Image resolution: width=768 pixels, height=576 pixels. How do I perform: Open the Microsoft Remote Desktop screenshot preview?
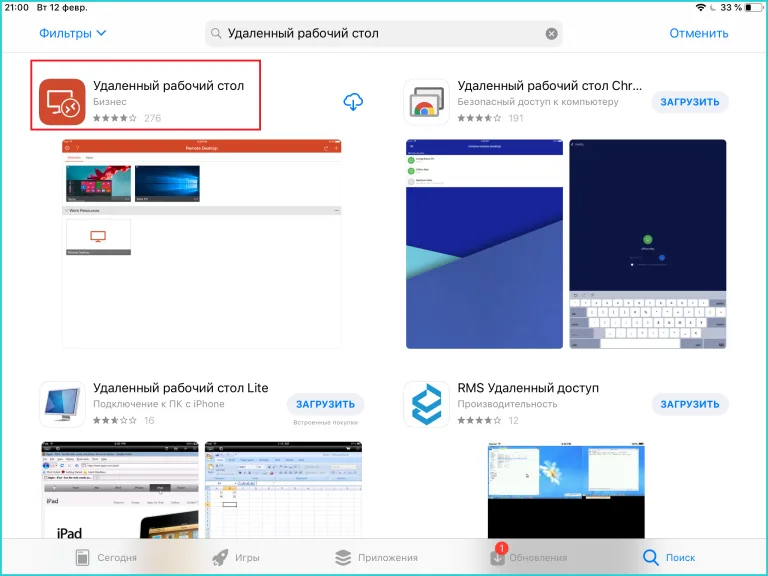(201, 244)
